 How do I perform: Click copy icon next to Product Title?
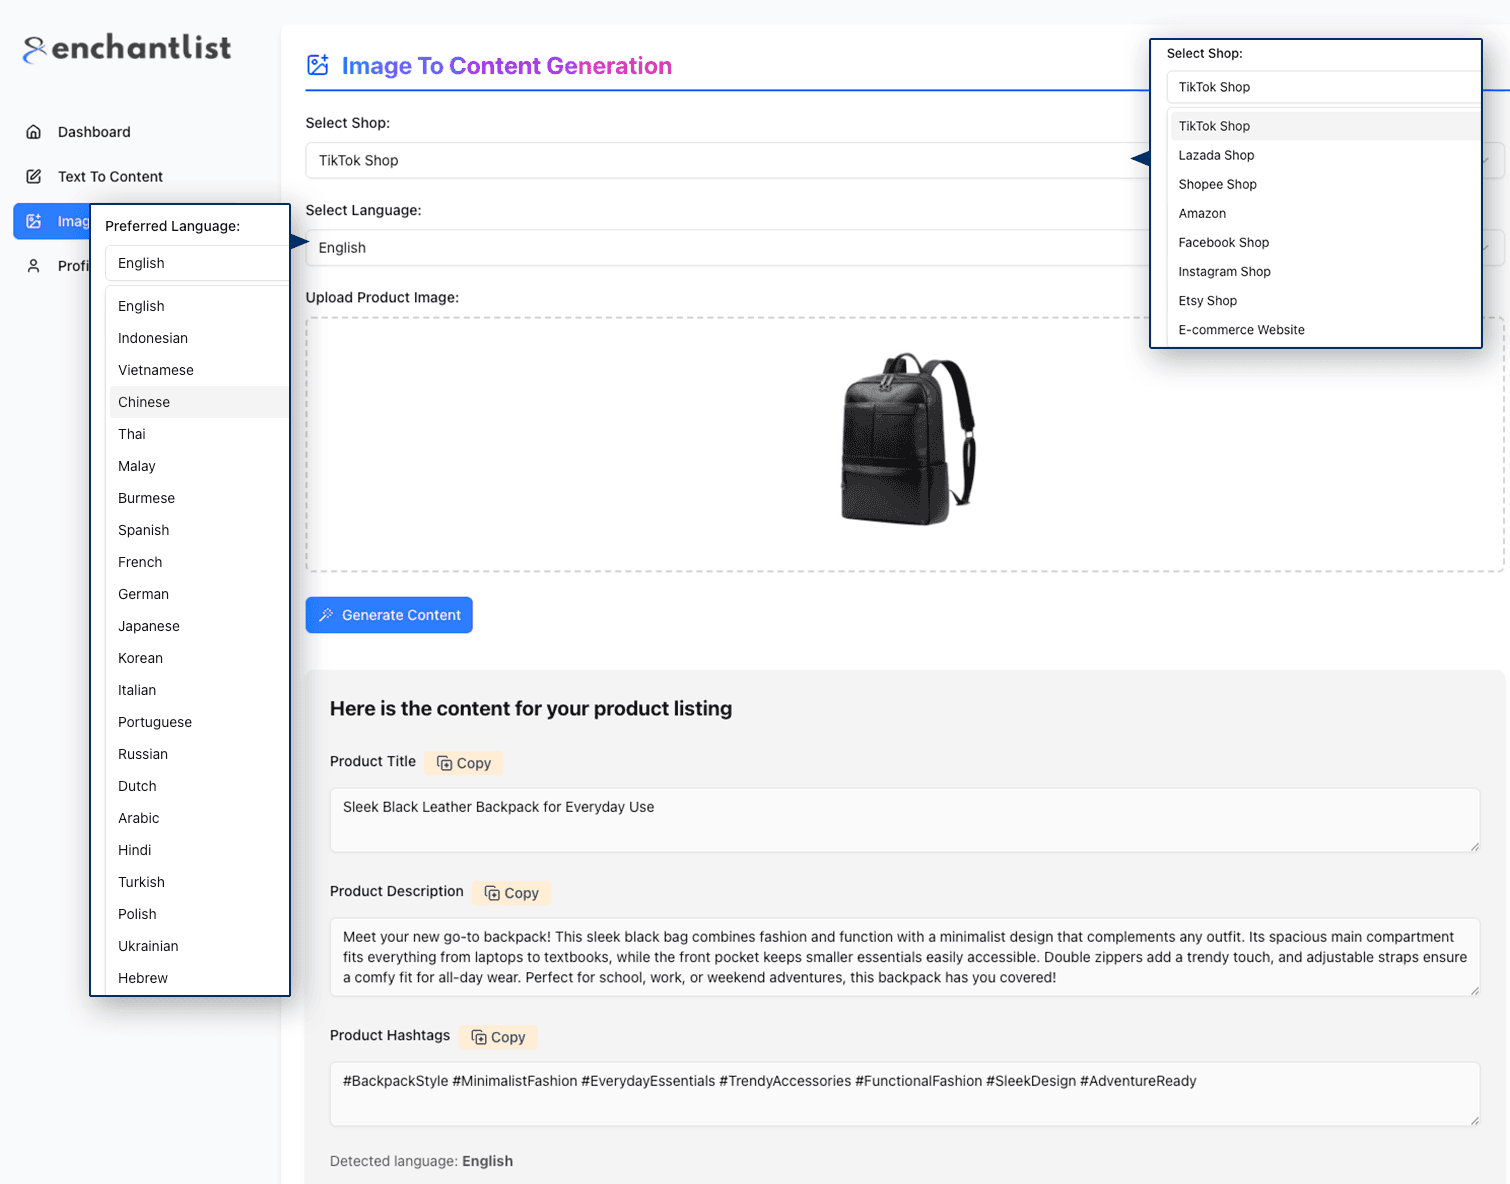click(x=445, y=764)
